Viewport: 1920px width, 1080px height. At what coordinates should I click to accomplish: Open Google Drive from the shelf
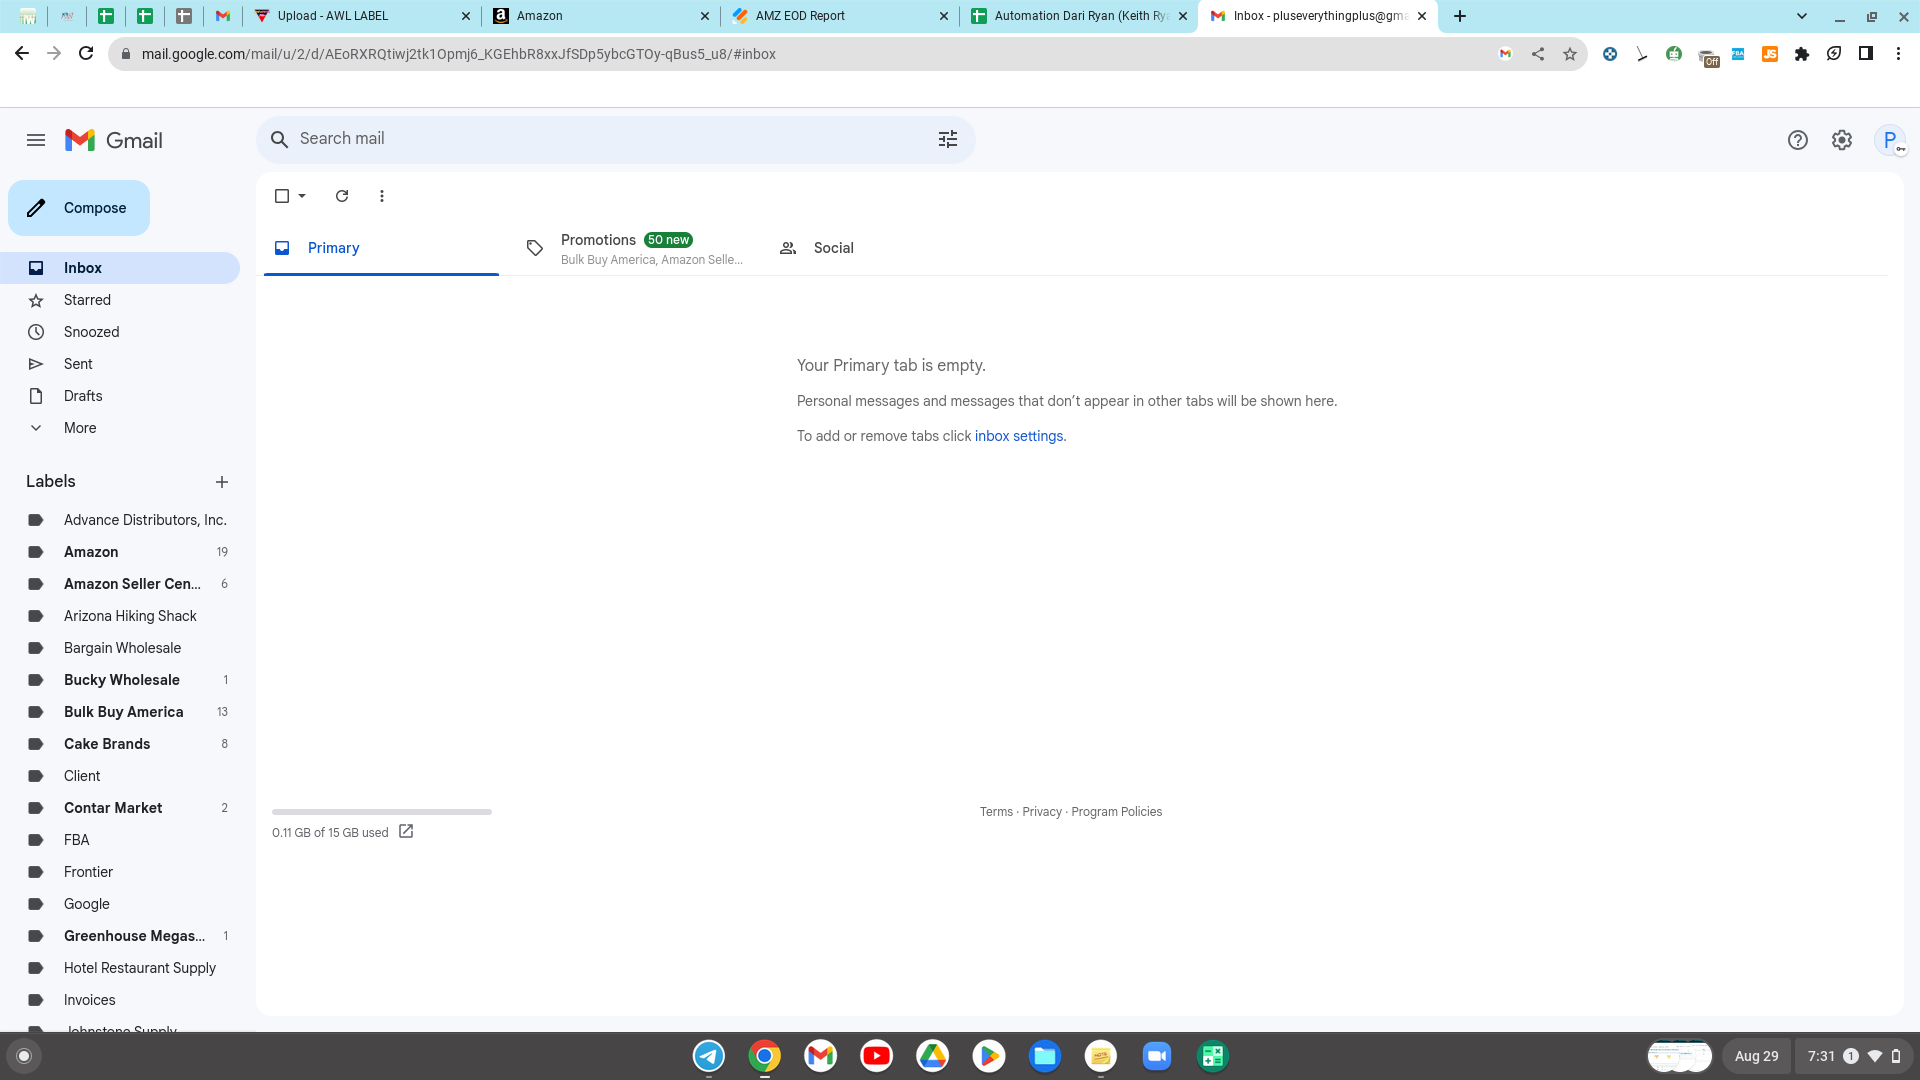click(933, 1056)
